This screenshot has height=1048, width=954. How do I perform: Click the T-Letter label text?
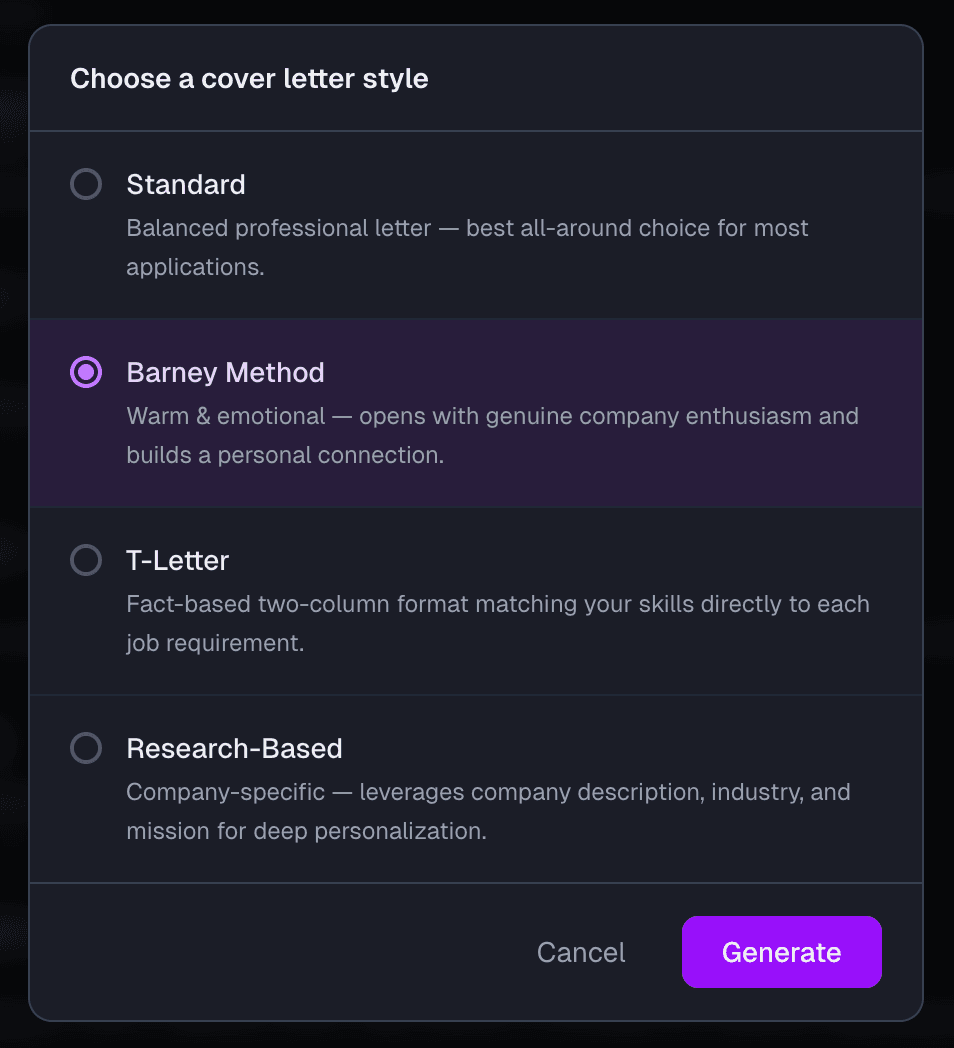pyautogui.click(x=178, y=560)
